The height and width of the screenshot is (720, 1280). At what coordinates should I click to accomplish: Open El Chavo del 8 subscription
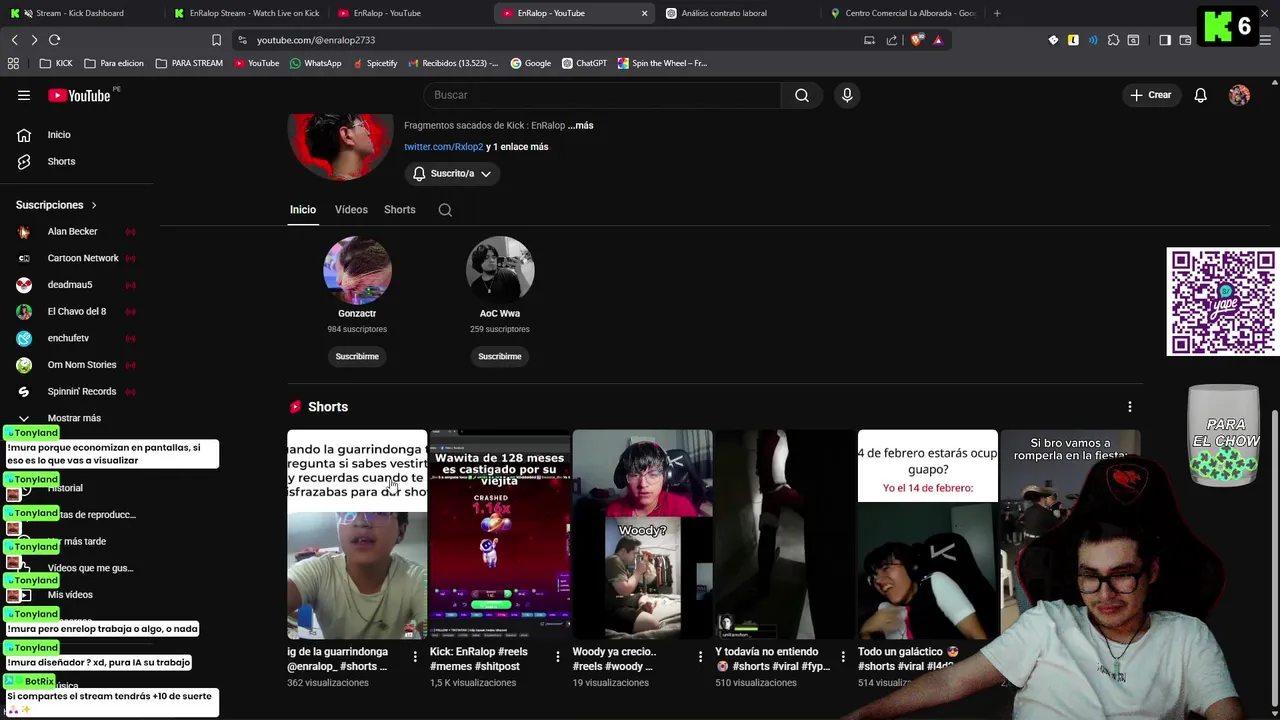click(77, 311)
